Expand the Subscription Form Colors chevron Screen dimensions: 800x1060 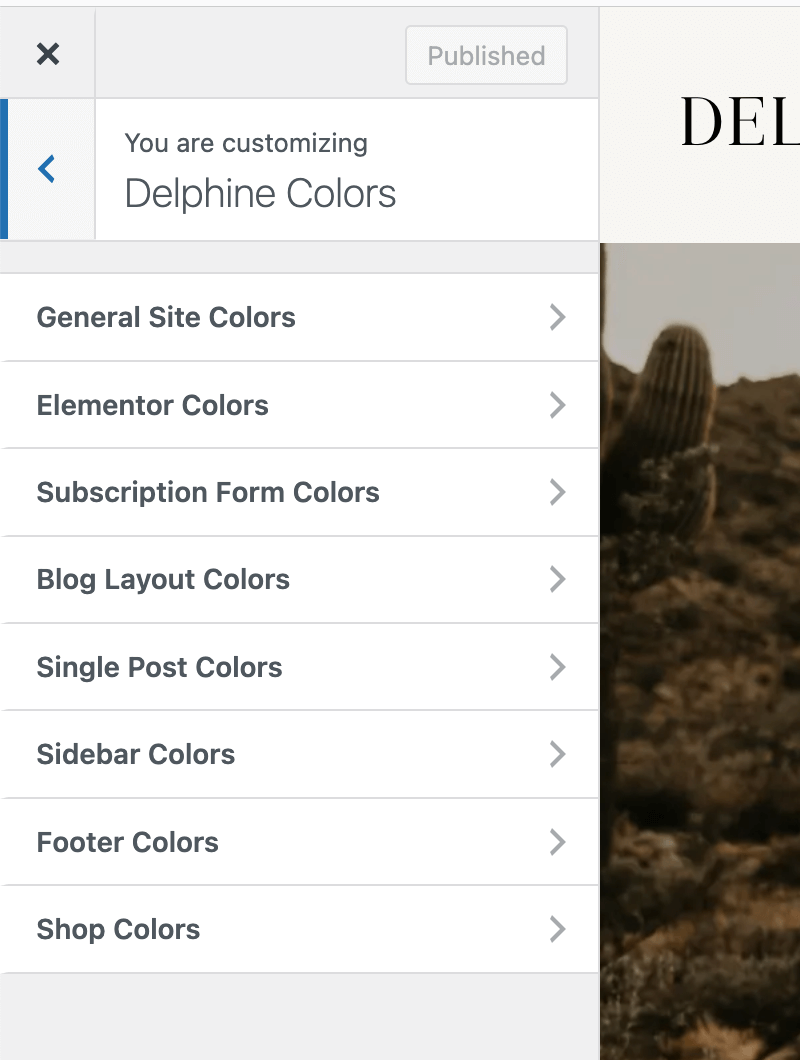click(x=558, y=492)
